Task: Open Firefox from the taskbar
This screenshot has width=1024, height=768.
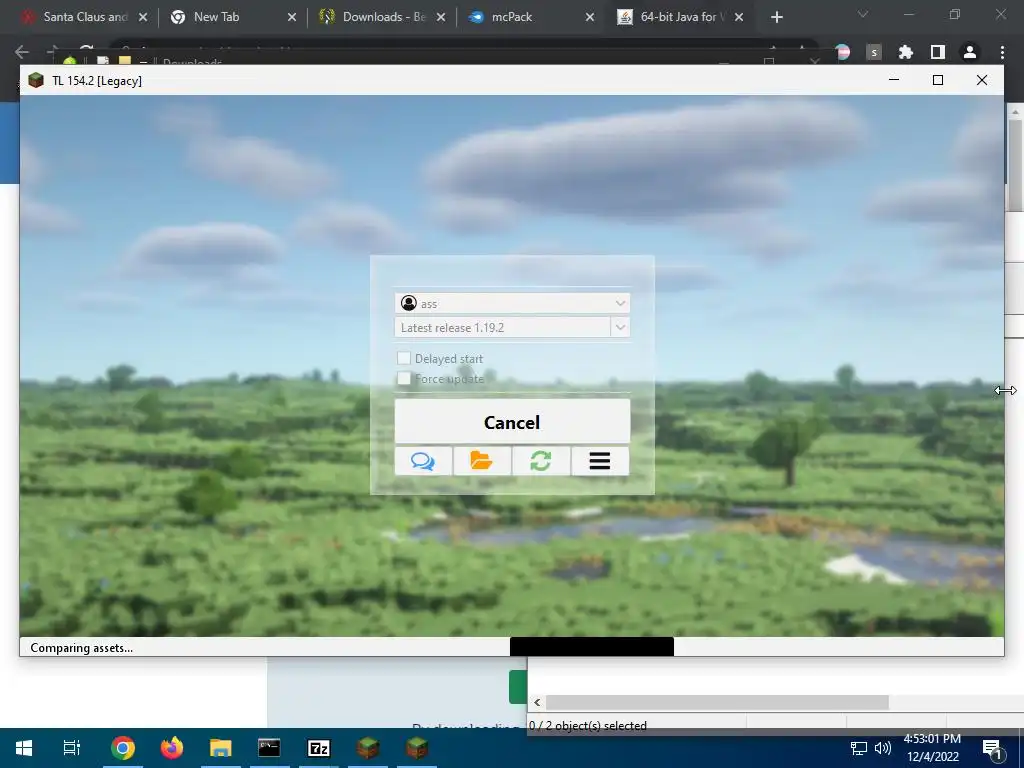Action: tap(172, 748)
